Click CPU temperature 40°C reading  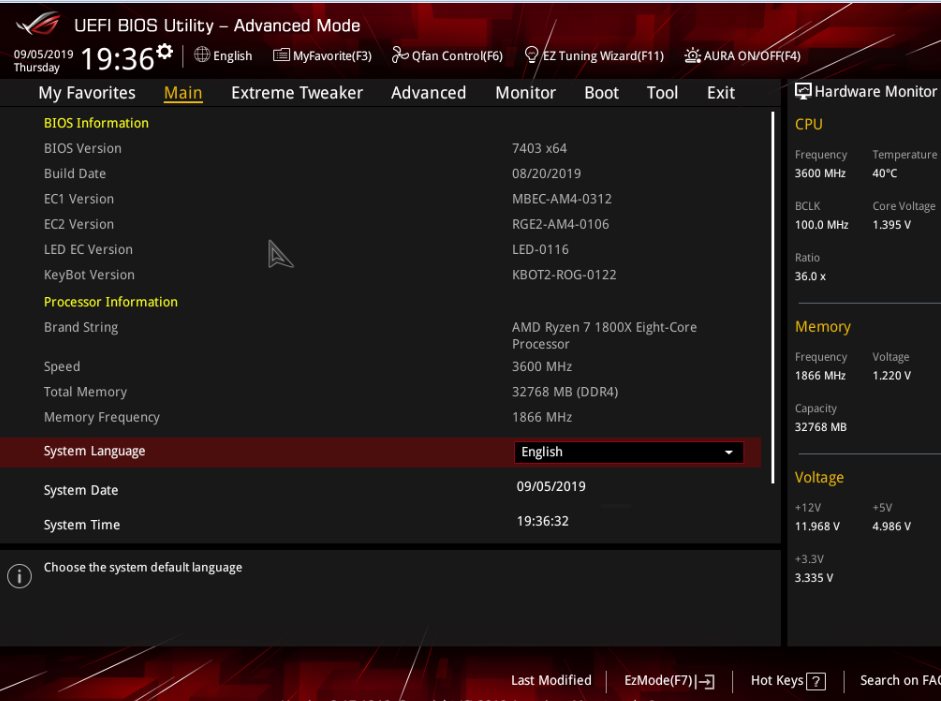coord(885,173)
